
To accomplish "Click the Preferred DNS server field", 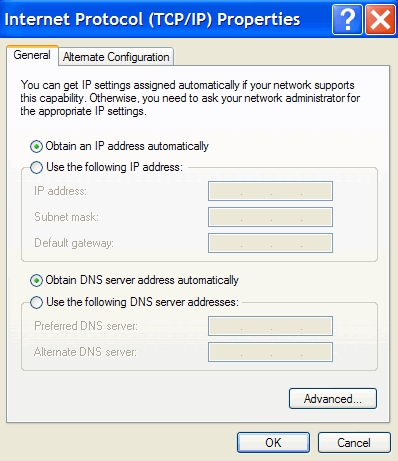I will [x=270, y=326].
